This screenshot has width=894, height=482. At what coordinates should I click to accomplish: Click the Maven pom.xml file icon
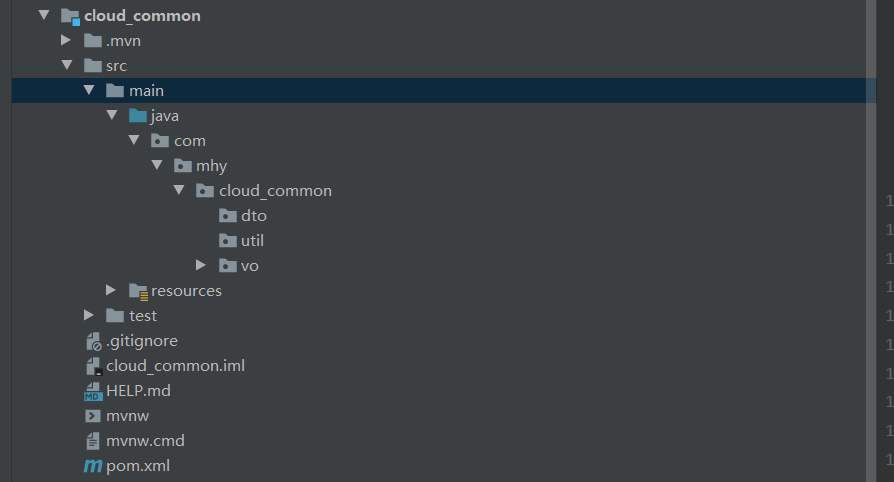click(x=93, y=466)
